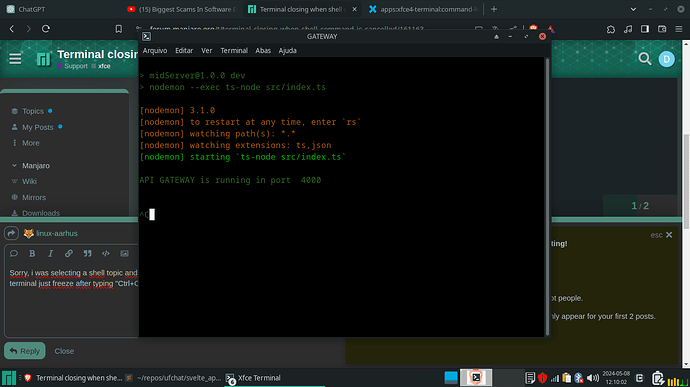Image resolution: width=690 pixels, height=387 pixels.
Task: Go forward in the browser
Action: pyautogui.click(x=29, y=29)
